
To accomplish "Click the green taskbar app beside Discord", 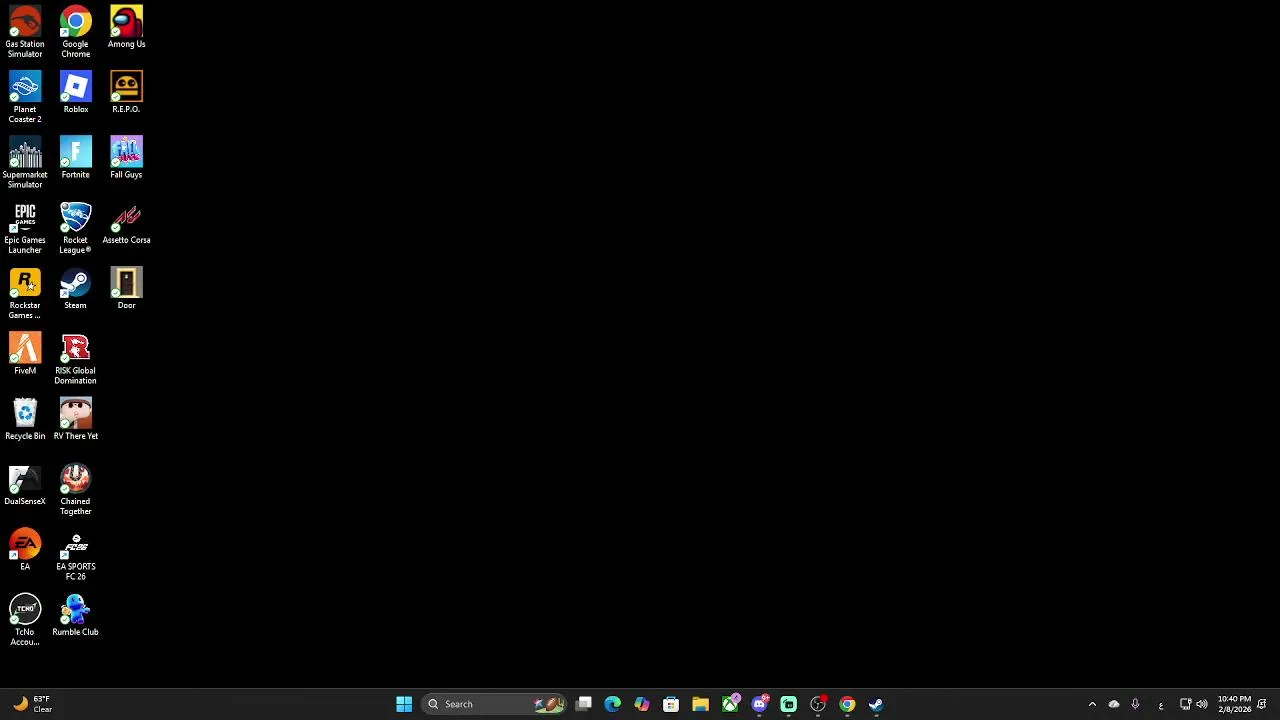I will [x=788, y=704].
